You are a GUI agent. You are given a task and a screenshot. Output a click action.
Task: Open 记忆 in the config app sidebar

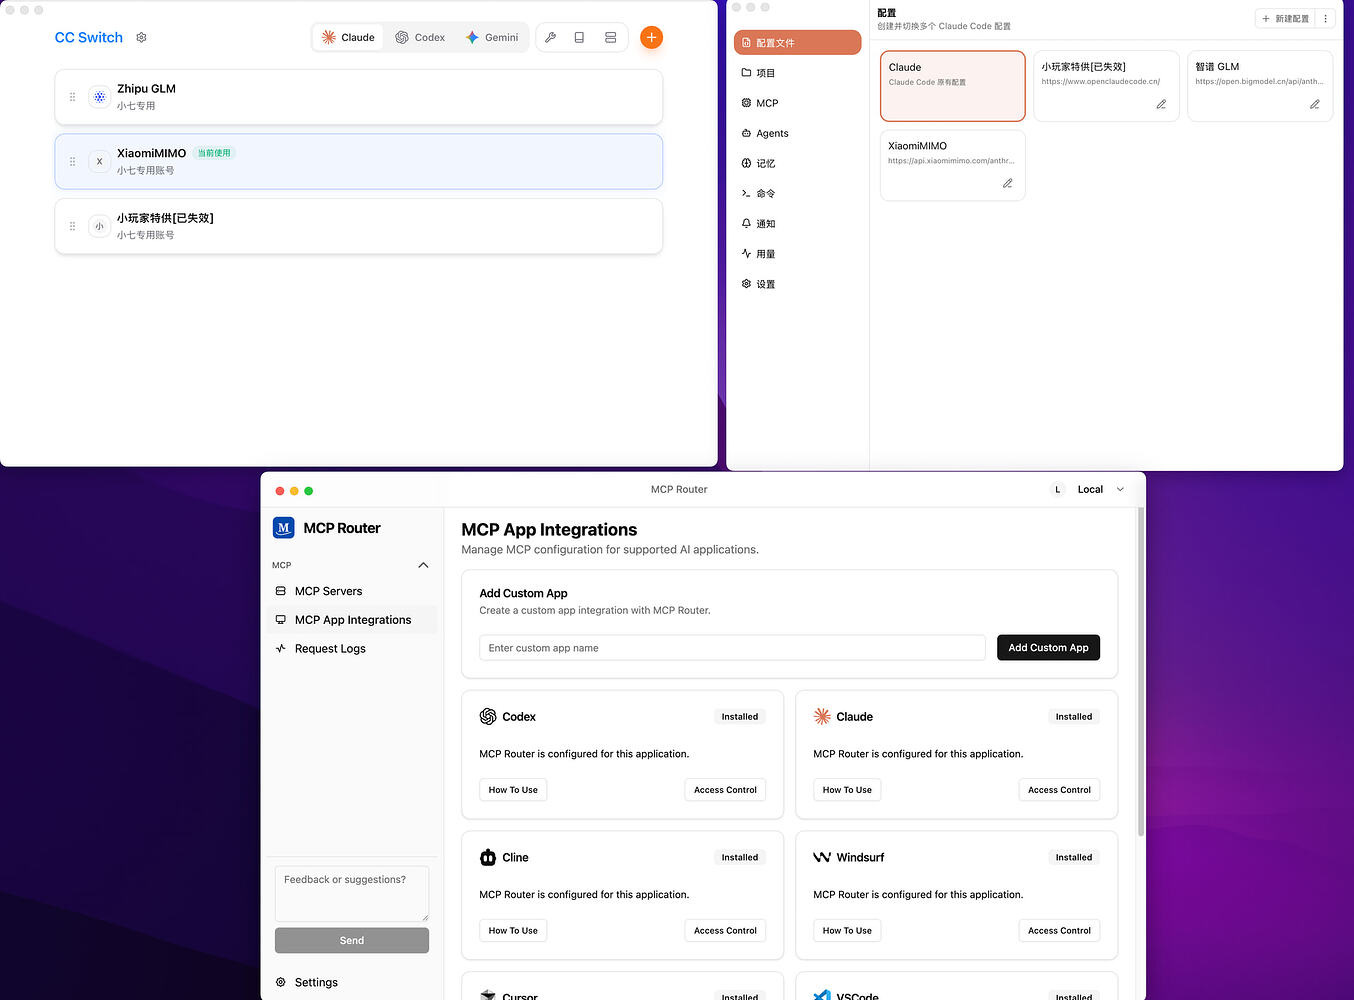tap(797, 163)
